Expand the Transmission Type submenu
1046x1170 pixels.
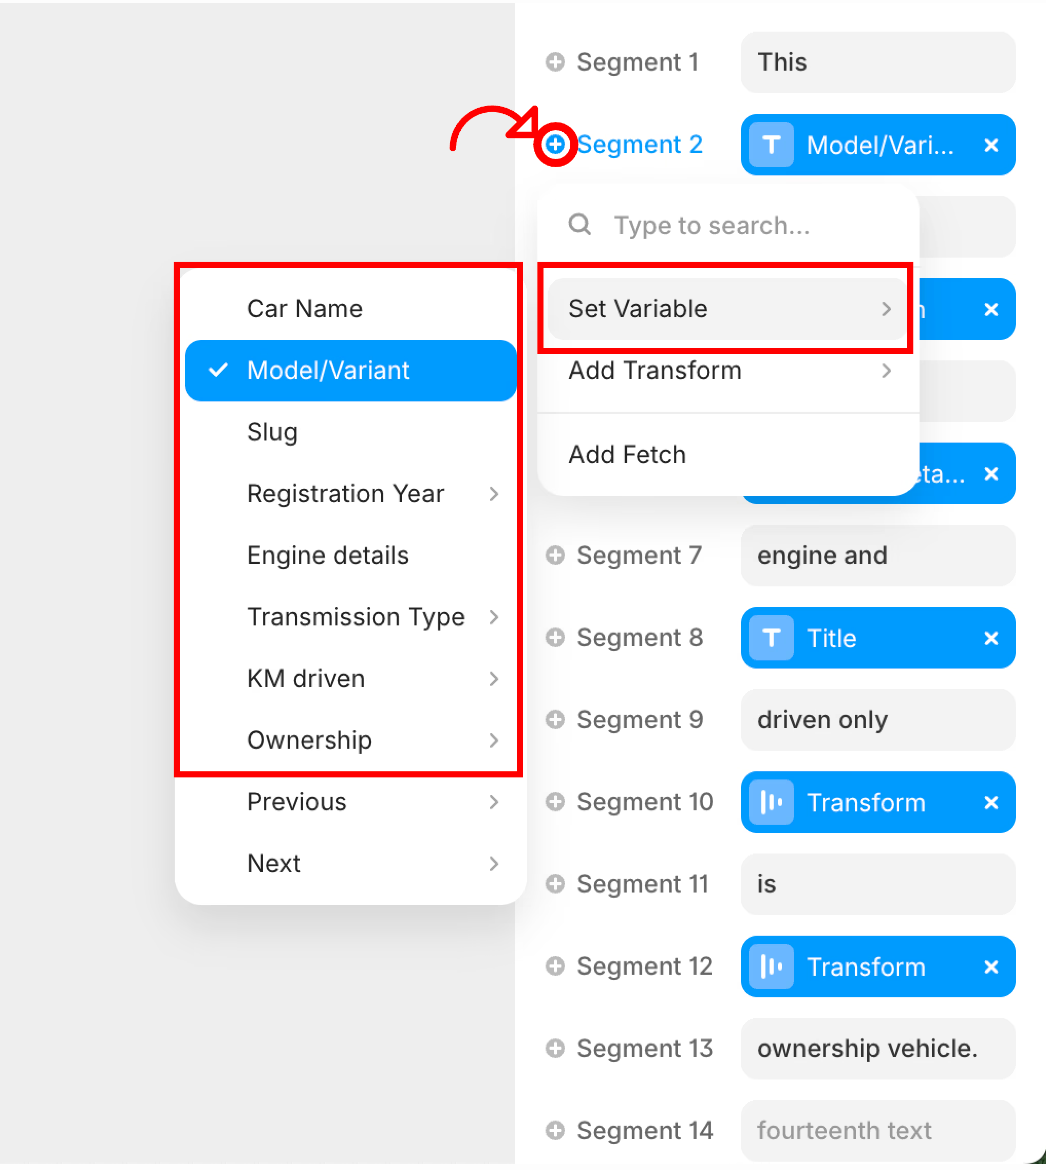tap(351, 617)
